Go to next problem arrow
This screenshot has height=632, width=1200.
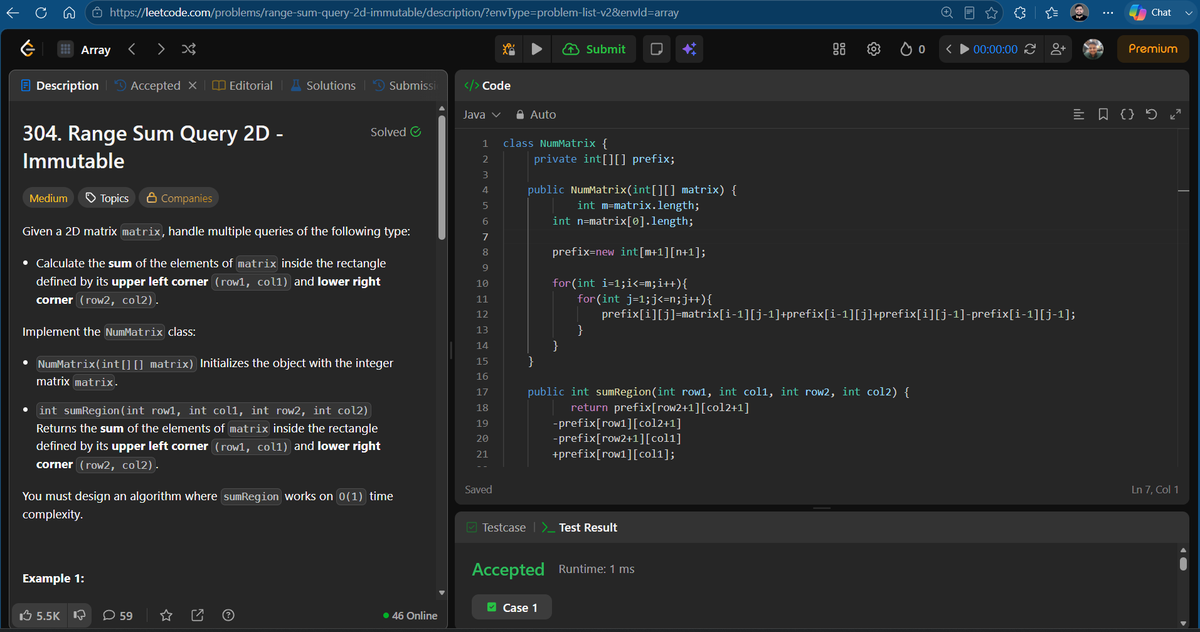(x=161, y=49)
